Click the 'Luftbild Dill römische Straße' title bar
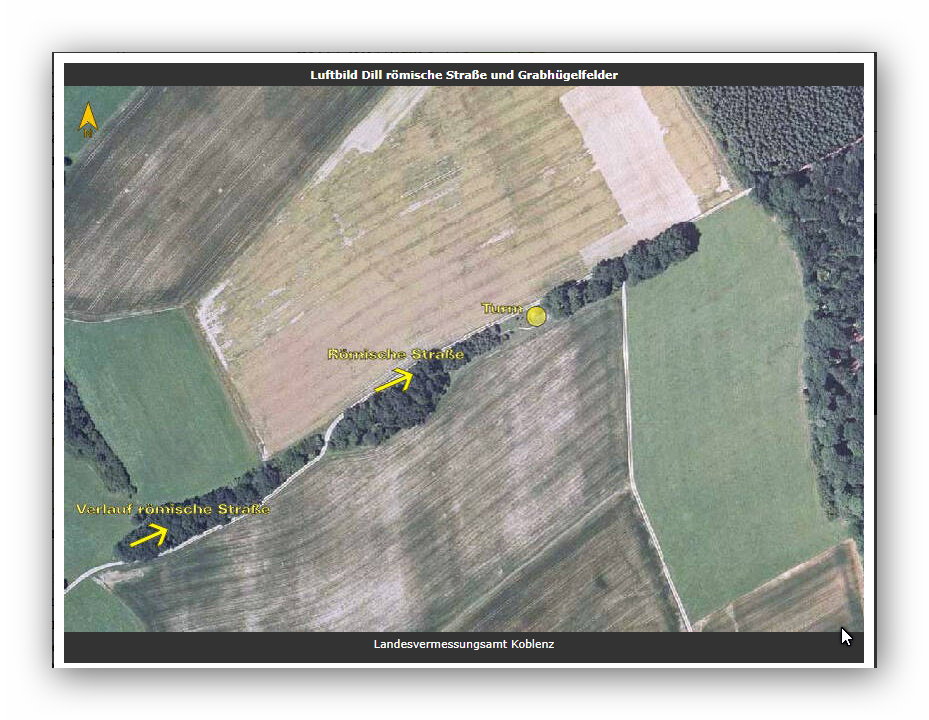This screenshot has height=720, width=929. click(463, 75)
